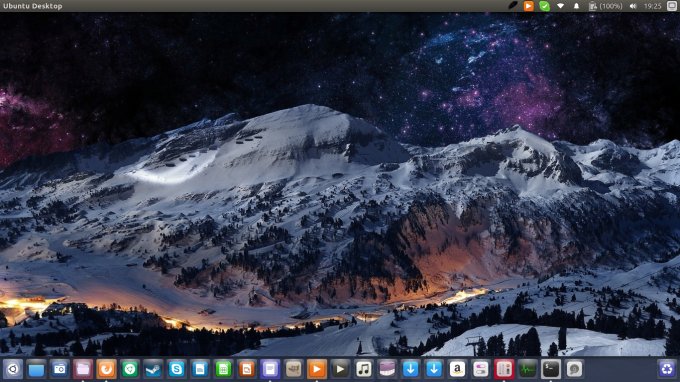Open Skype from the dock
The height and width of the screenshot is (382, 680).
pos(177,369)
